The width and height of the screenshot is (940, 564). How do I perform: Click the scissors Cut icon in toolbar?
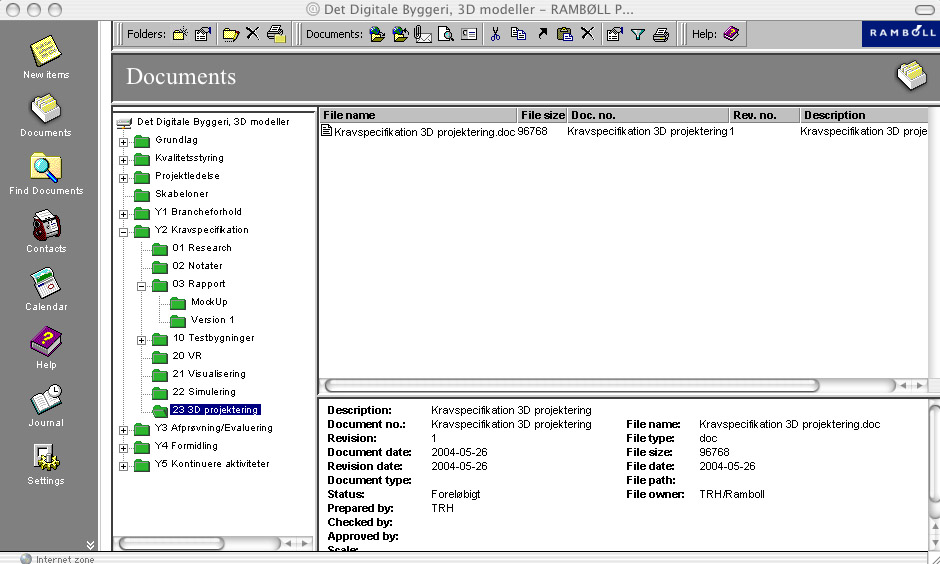click(x=495, y=34)
